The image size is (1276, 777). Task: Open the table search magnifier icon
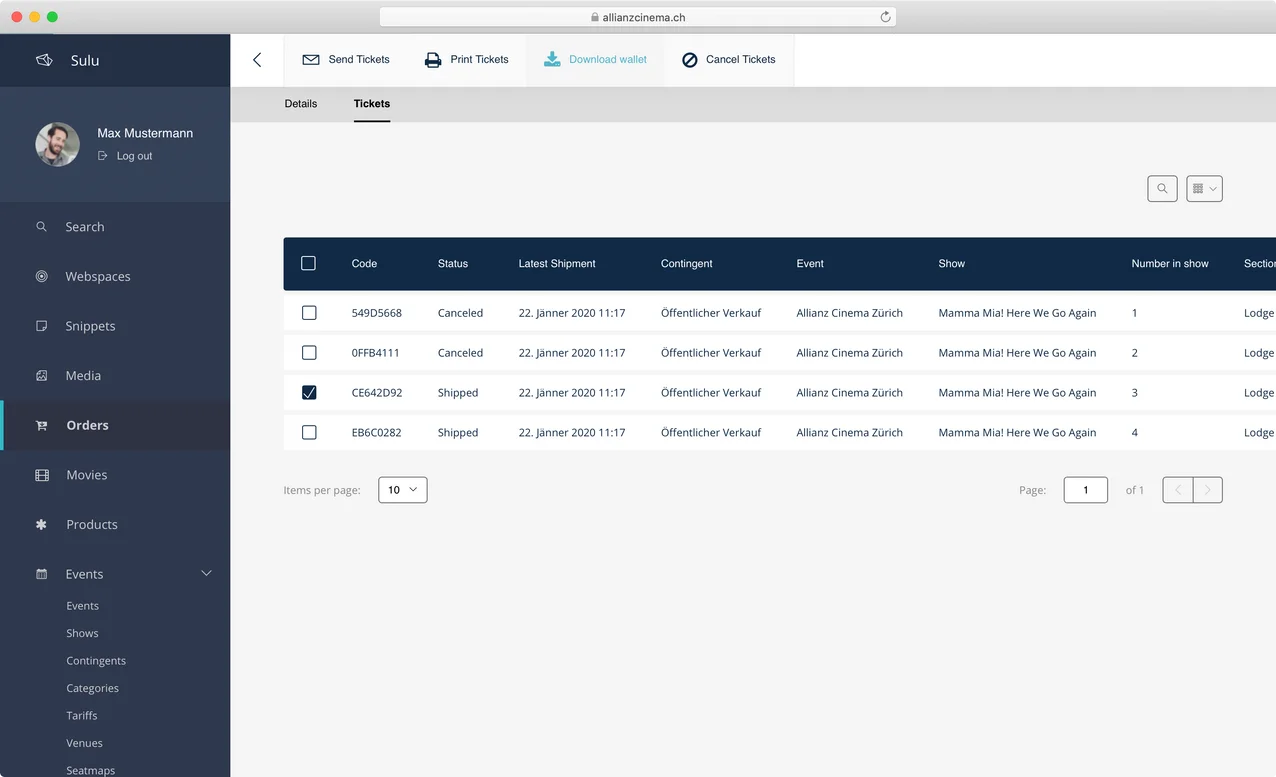[1162, 189]
